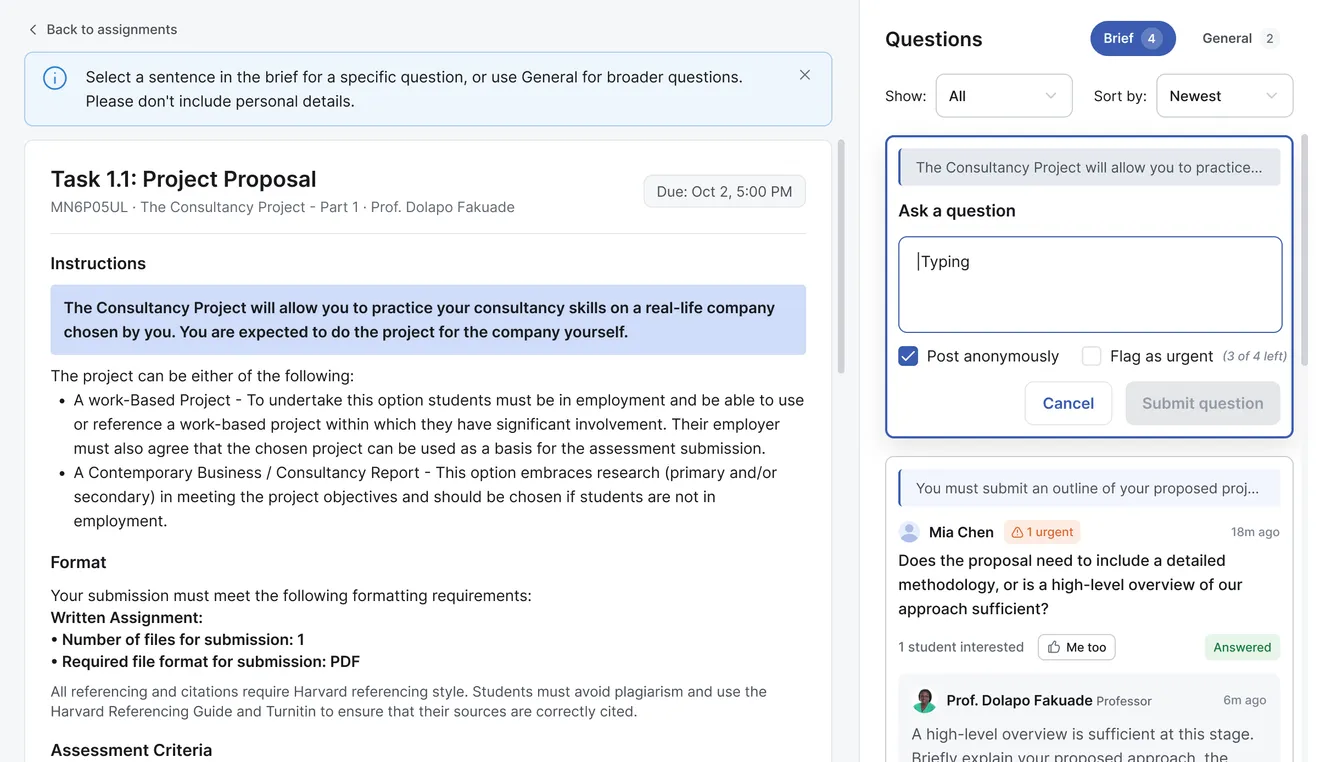Image resolution: width=1320 pixels, height=762 pixels.
Task: Open the Show filter dropdown
Action: 1004,96
